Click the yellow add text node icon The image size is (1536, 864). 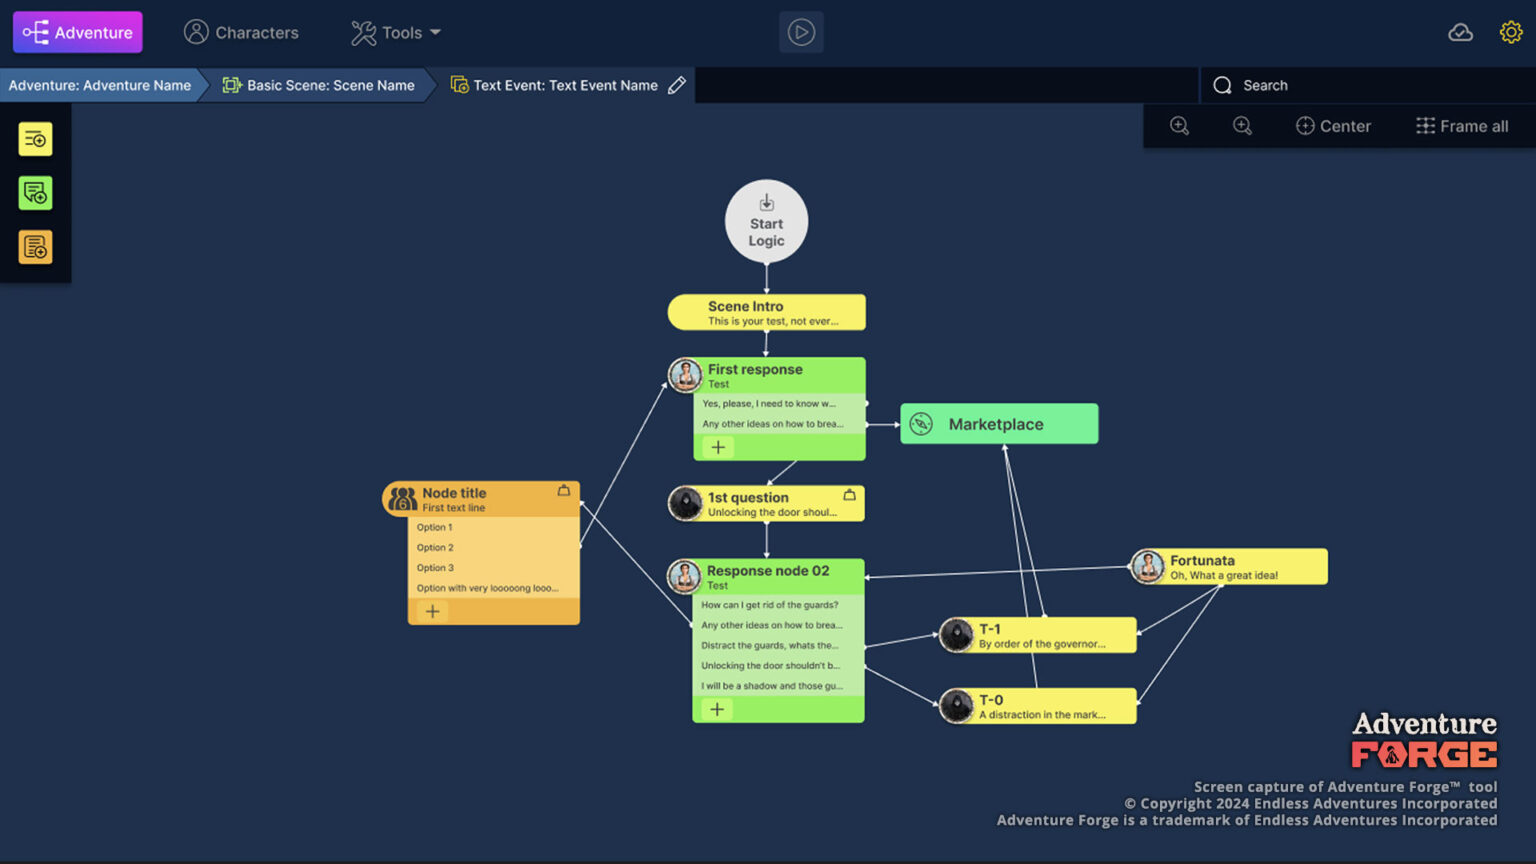(35, 140)
